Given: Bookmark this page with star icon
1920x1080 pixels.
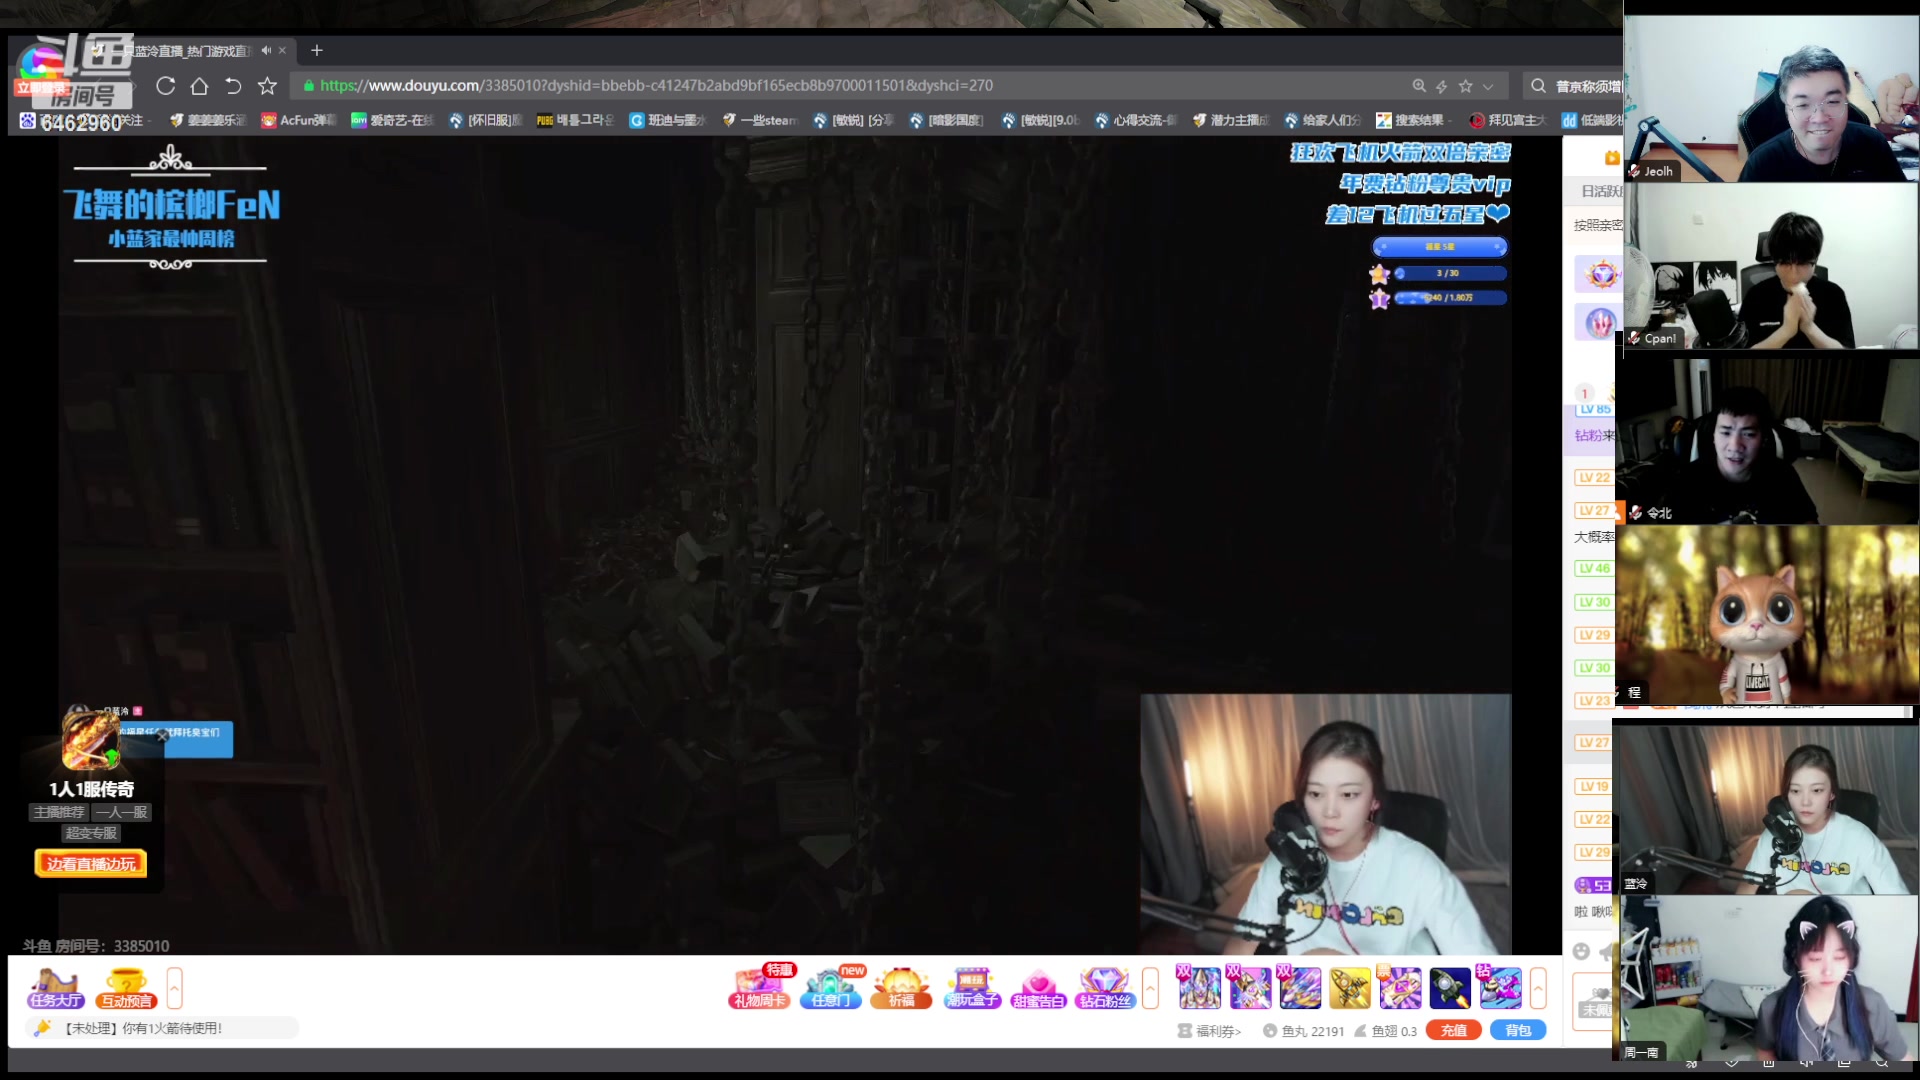Looking at the screenshot, I should tap(267, 86).
